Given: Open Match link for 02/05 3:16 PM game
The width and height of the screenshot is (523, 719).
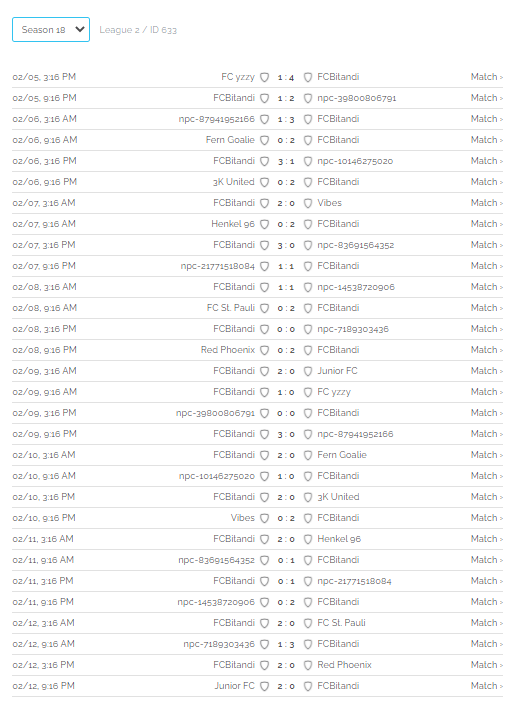Looking at the screenshot, I should tap(486, 77).
